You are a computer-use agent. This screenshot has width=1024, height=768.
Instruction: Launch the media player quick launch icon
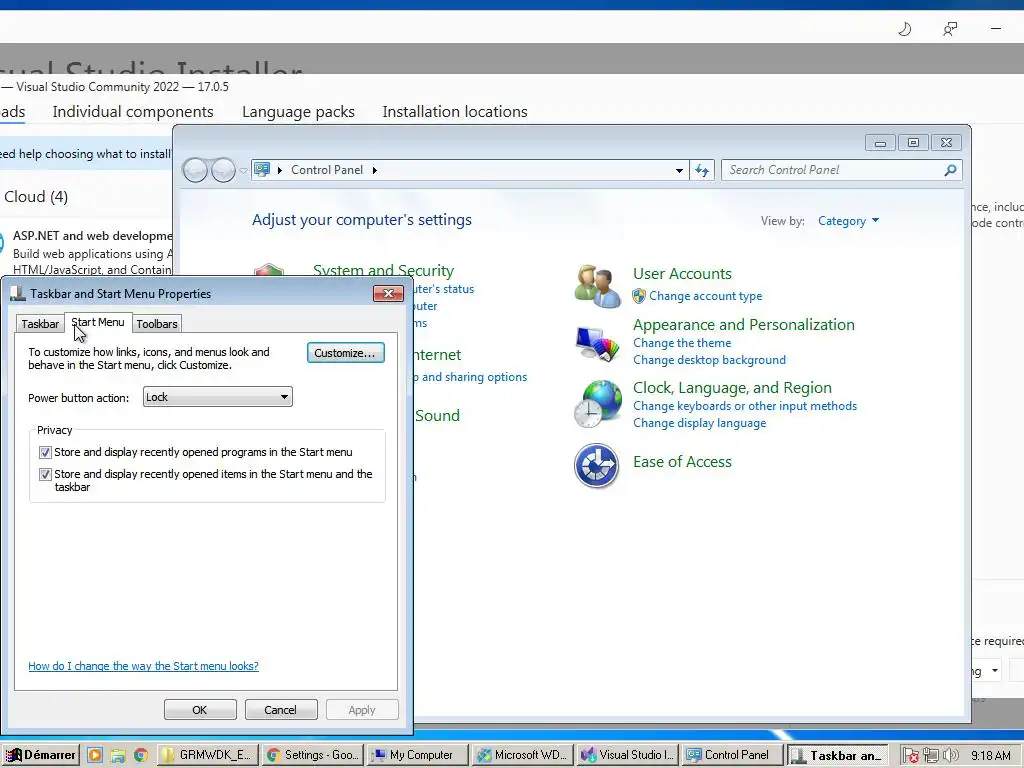click(x=95, y=755)
